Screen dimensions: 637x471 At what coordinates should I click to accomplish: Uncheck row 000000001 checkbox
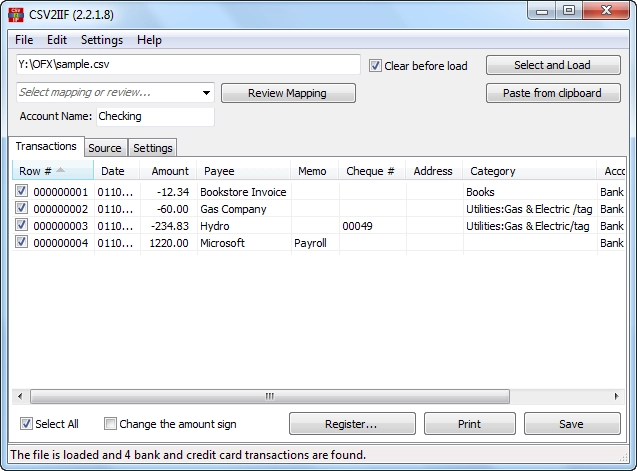21,191
